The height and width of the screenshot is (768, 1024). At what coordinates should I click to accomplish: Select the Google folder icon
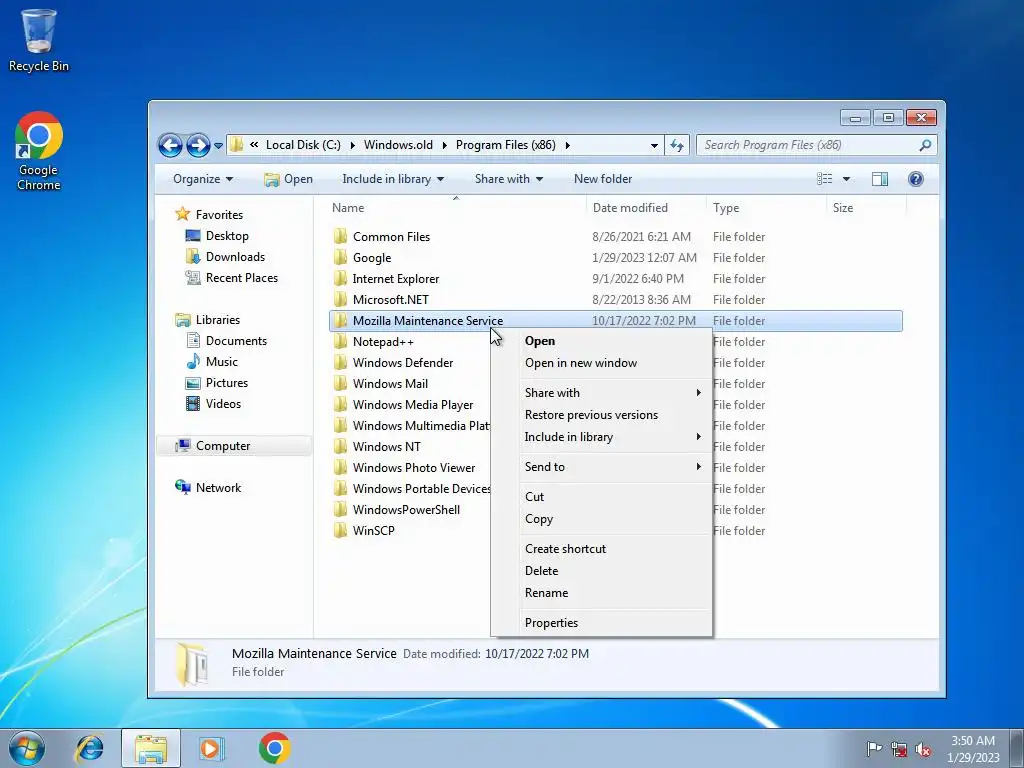tap(340, 257)
